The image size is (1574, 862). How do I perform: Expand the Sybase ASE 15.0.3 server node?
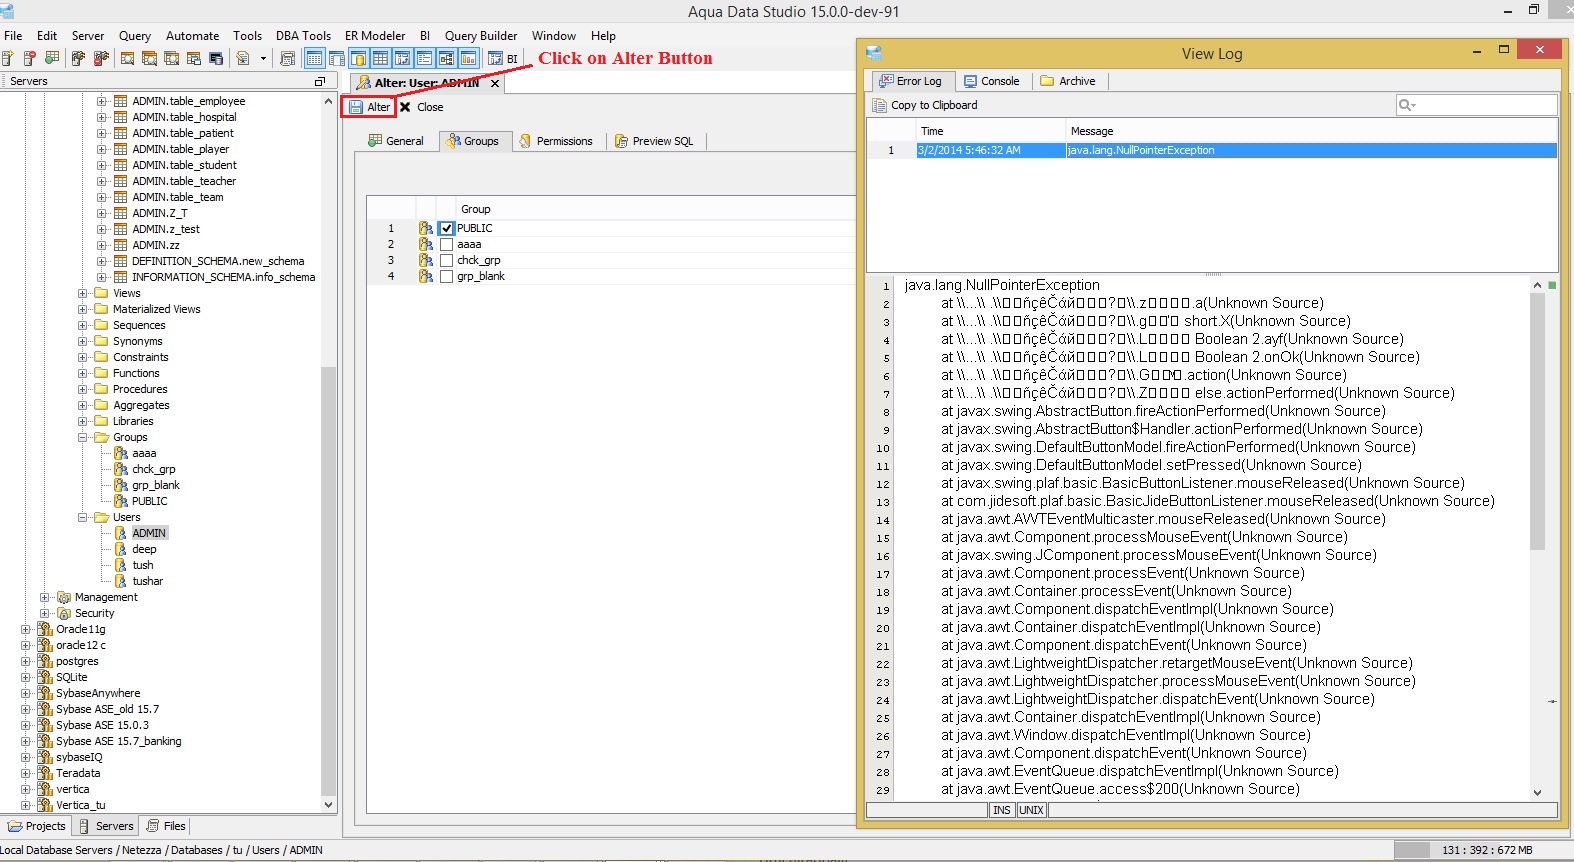[26, 725]
